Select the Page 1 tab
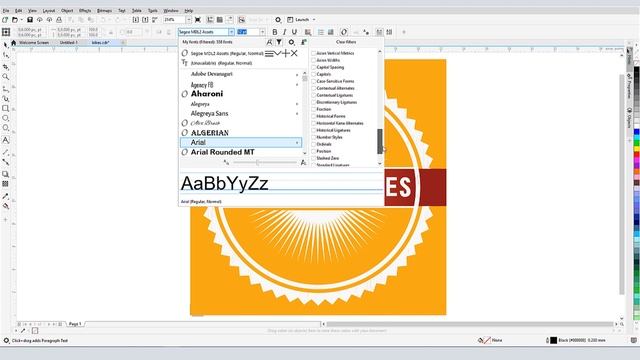Viewport: 640px width, 360px height. (75, 324)
